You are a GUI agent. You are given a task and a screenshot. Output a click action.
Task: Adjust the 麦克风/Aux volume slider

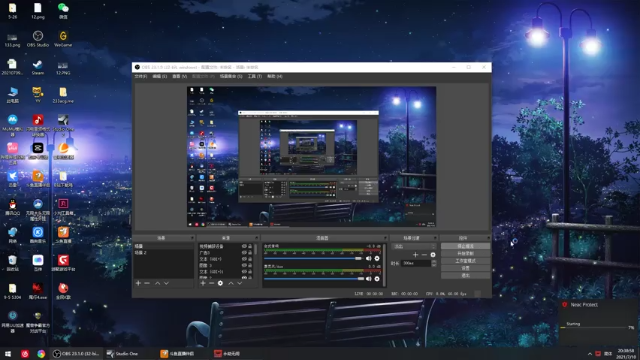(x=314, y=279)
